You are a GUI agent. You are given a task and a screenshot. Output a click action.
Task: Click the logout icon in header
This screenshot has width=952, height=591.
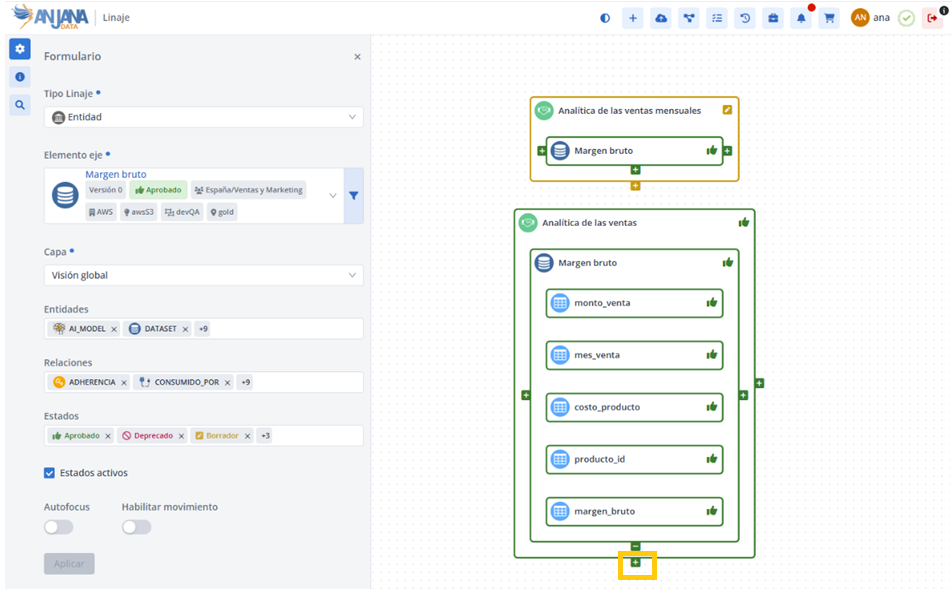(x=932, y=18)
